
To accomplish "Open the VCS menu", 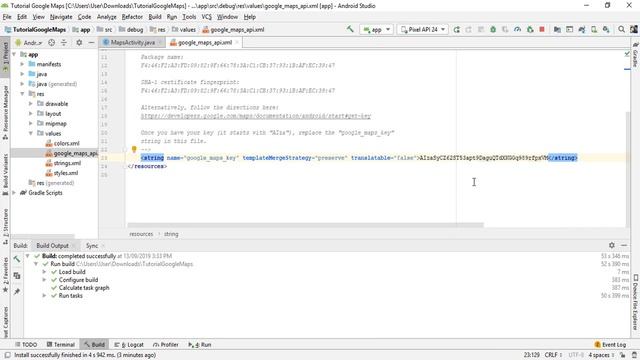I will click(207, 17).
